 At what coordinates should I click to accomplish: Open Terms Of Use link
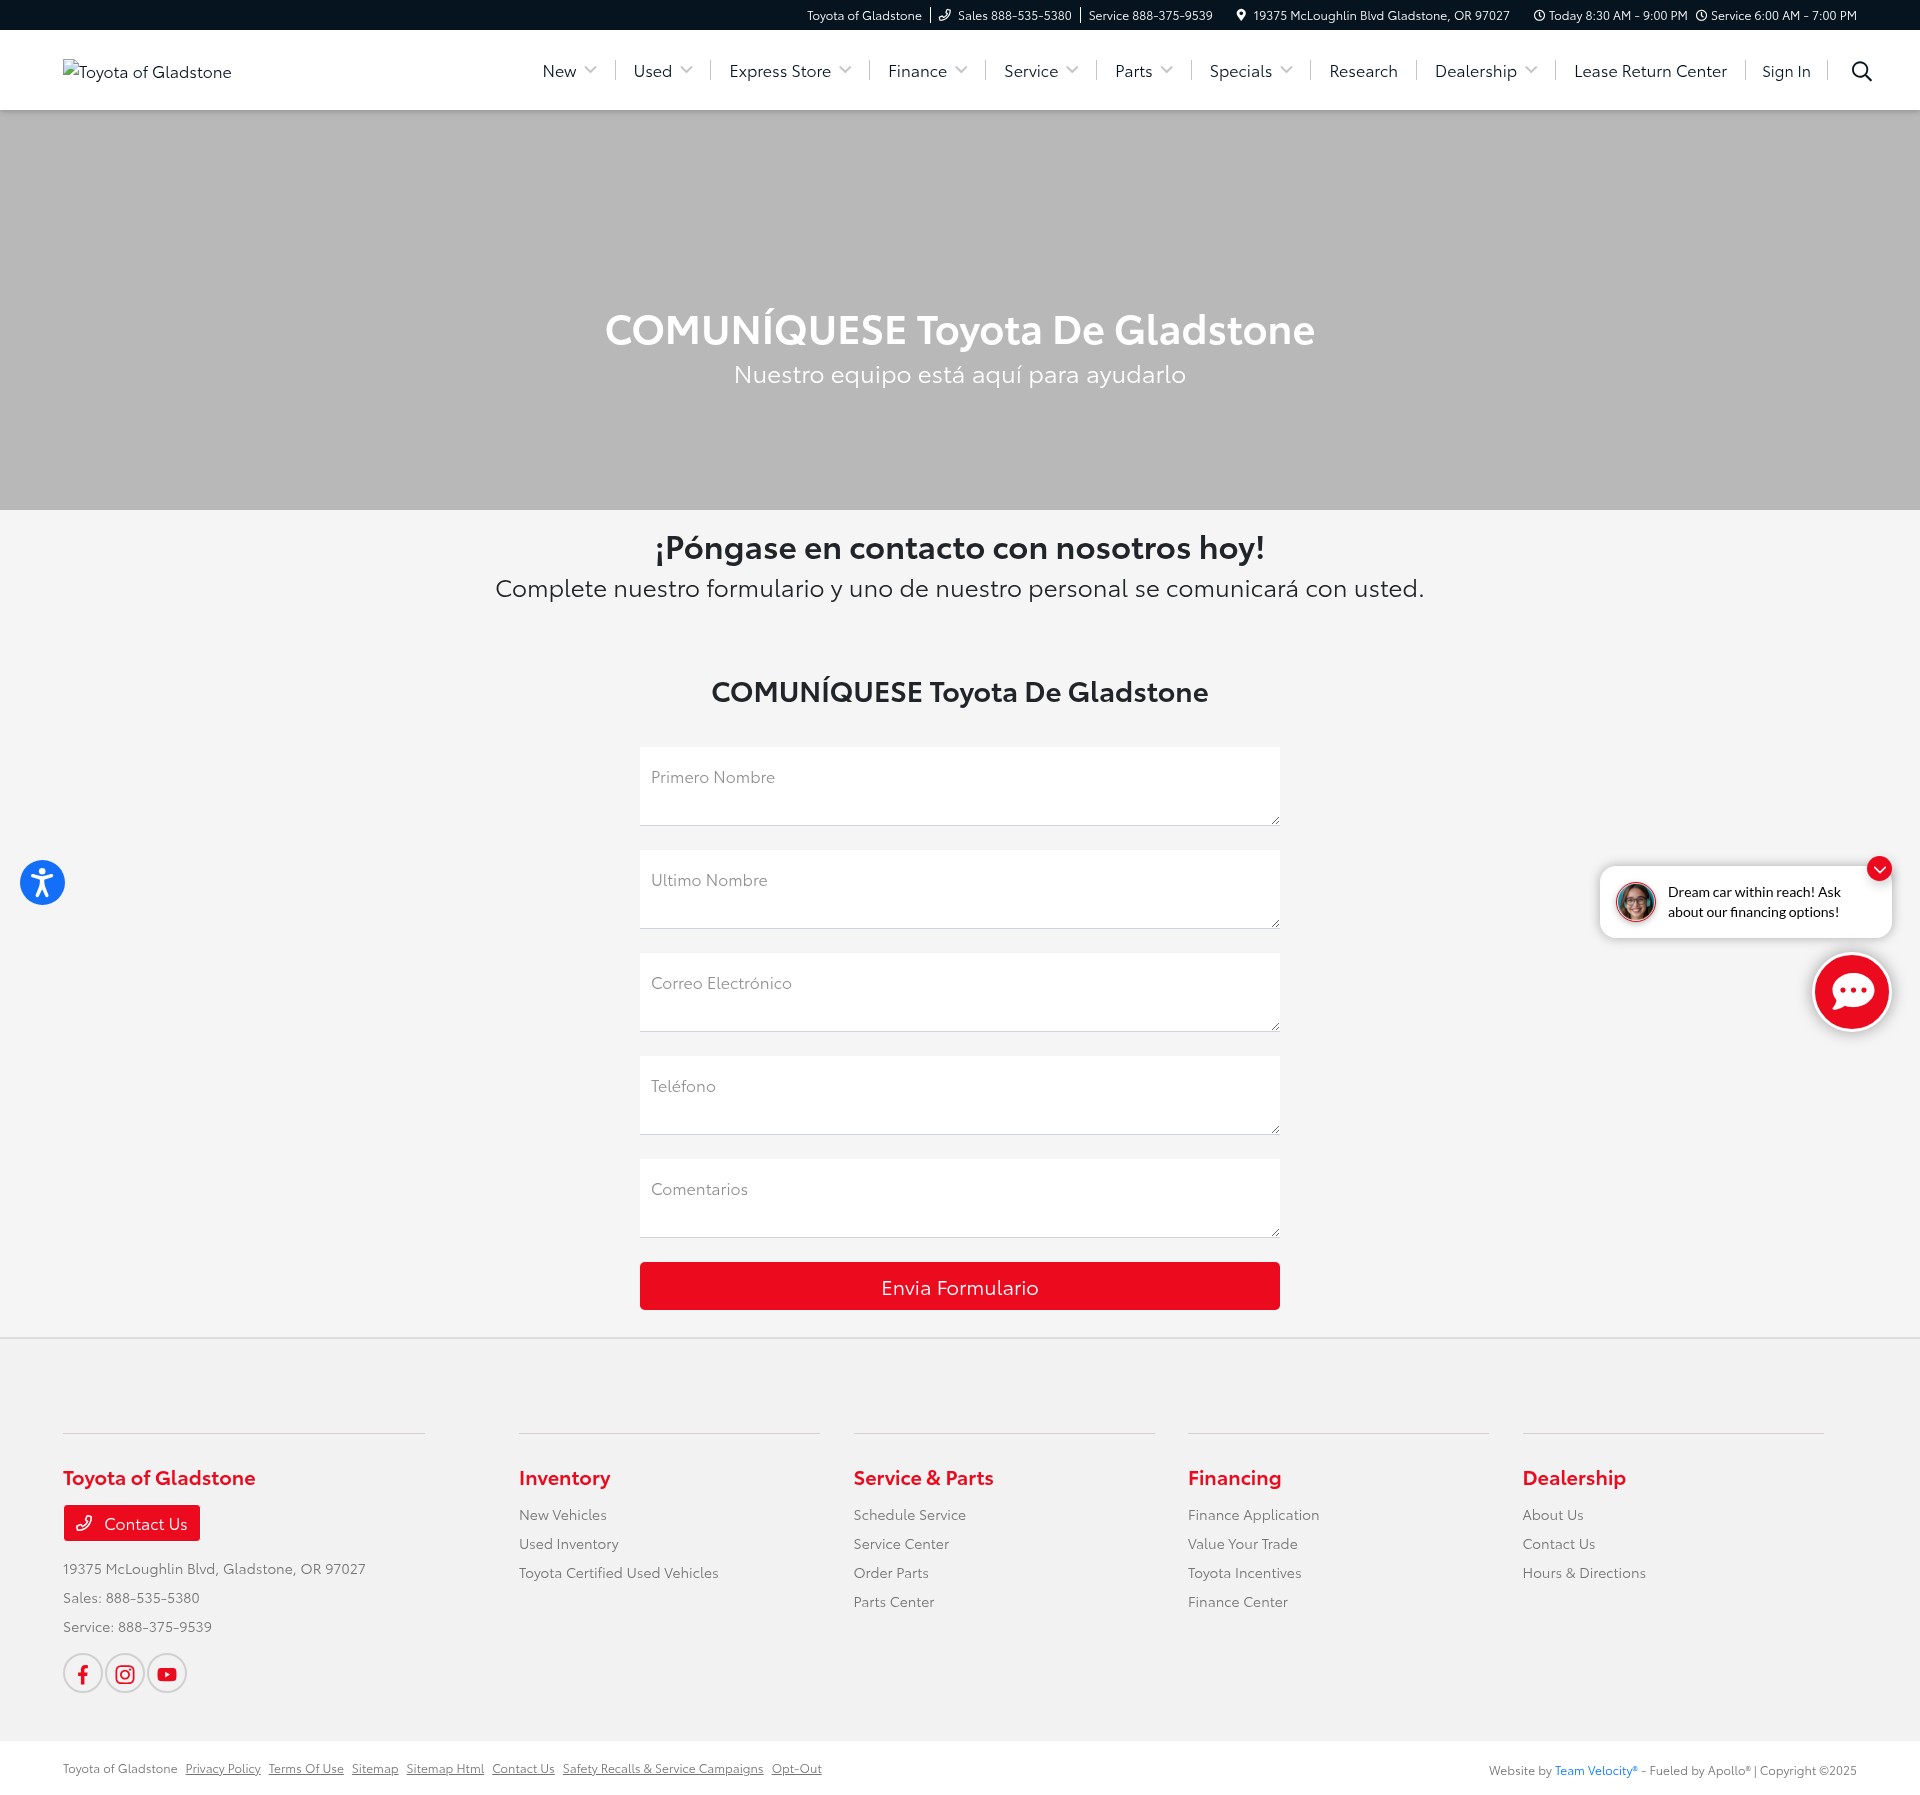306,1769
